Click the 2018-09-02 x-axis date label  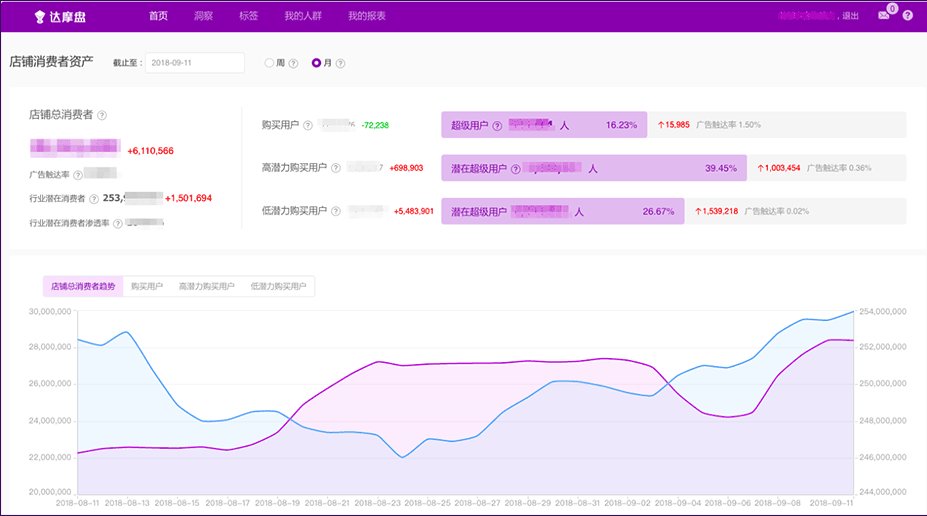coord(627,503)
